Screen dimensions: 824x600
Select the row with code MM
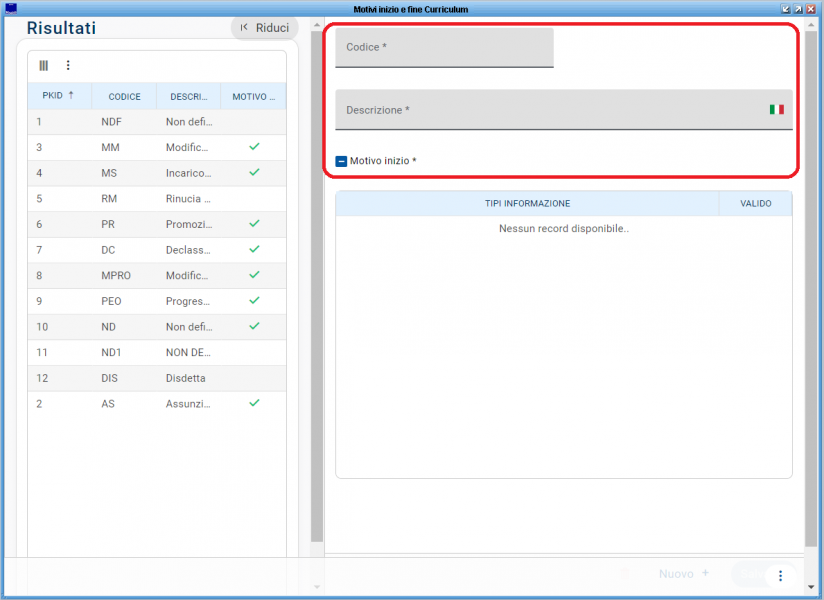157,148
